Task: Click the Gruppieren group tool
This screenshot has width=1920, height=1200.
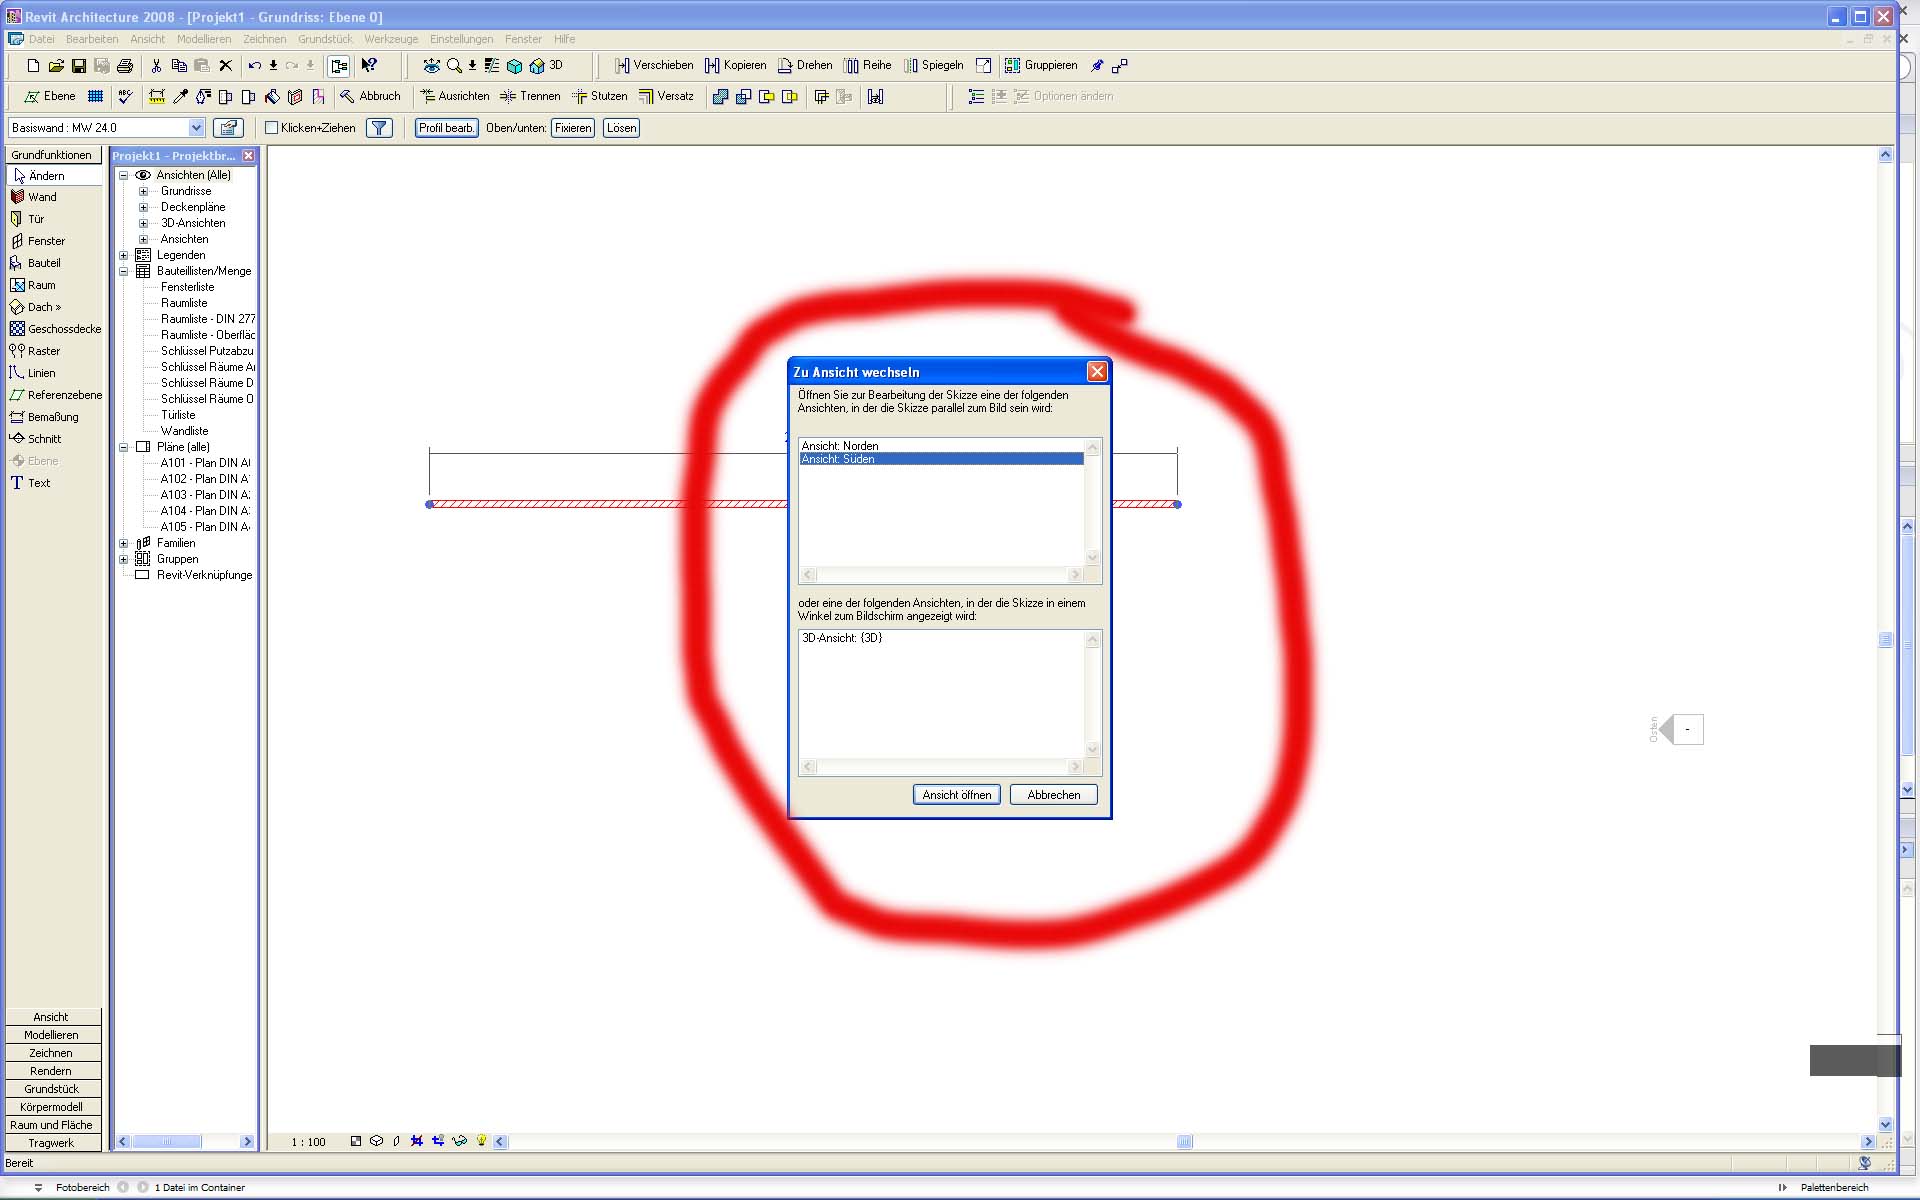Action: tap(1042, 66)
